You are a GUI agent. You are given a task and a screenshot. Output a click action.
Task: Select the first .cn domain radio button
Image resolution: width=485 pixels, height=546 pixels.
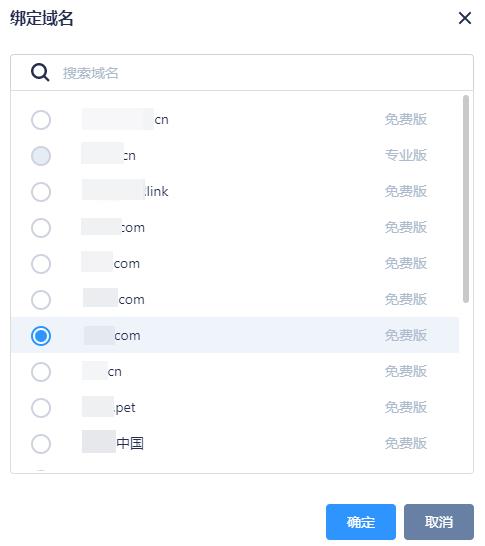41,120
